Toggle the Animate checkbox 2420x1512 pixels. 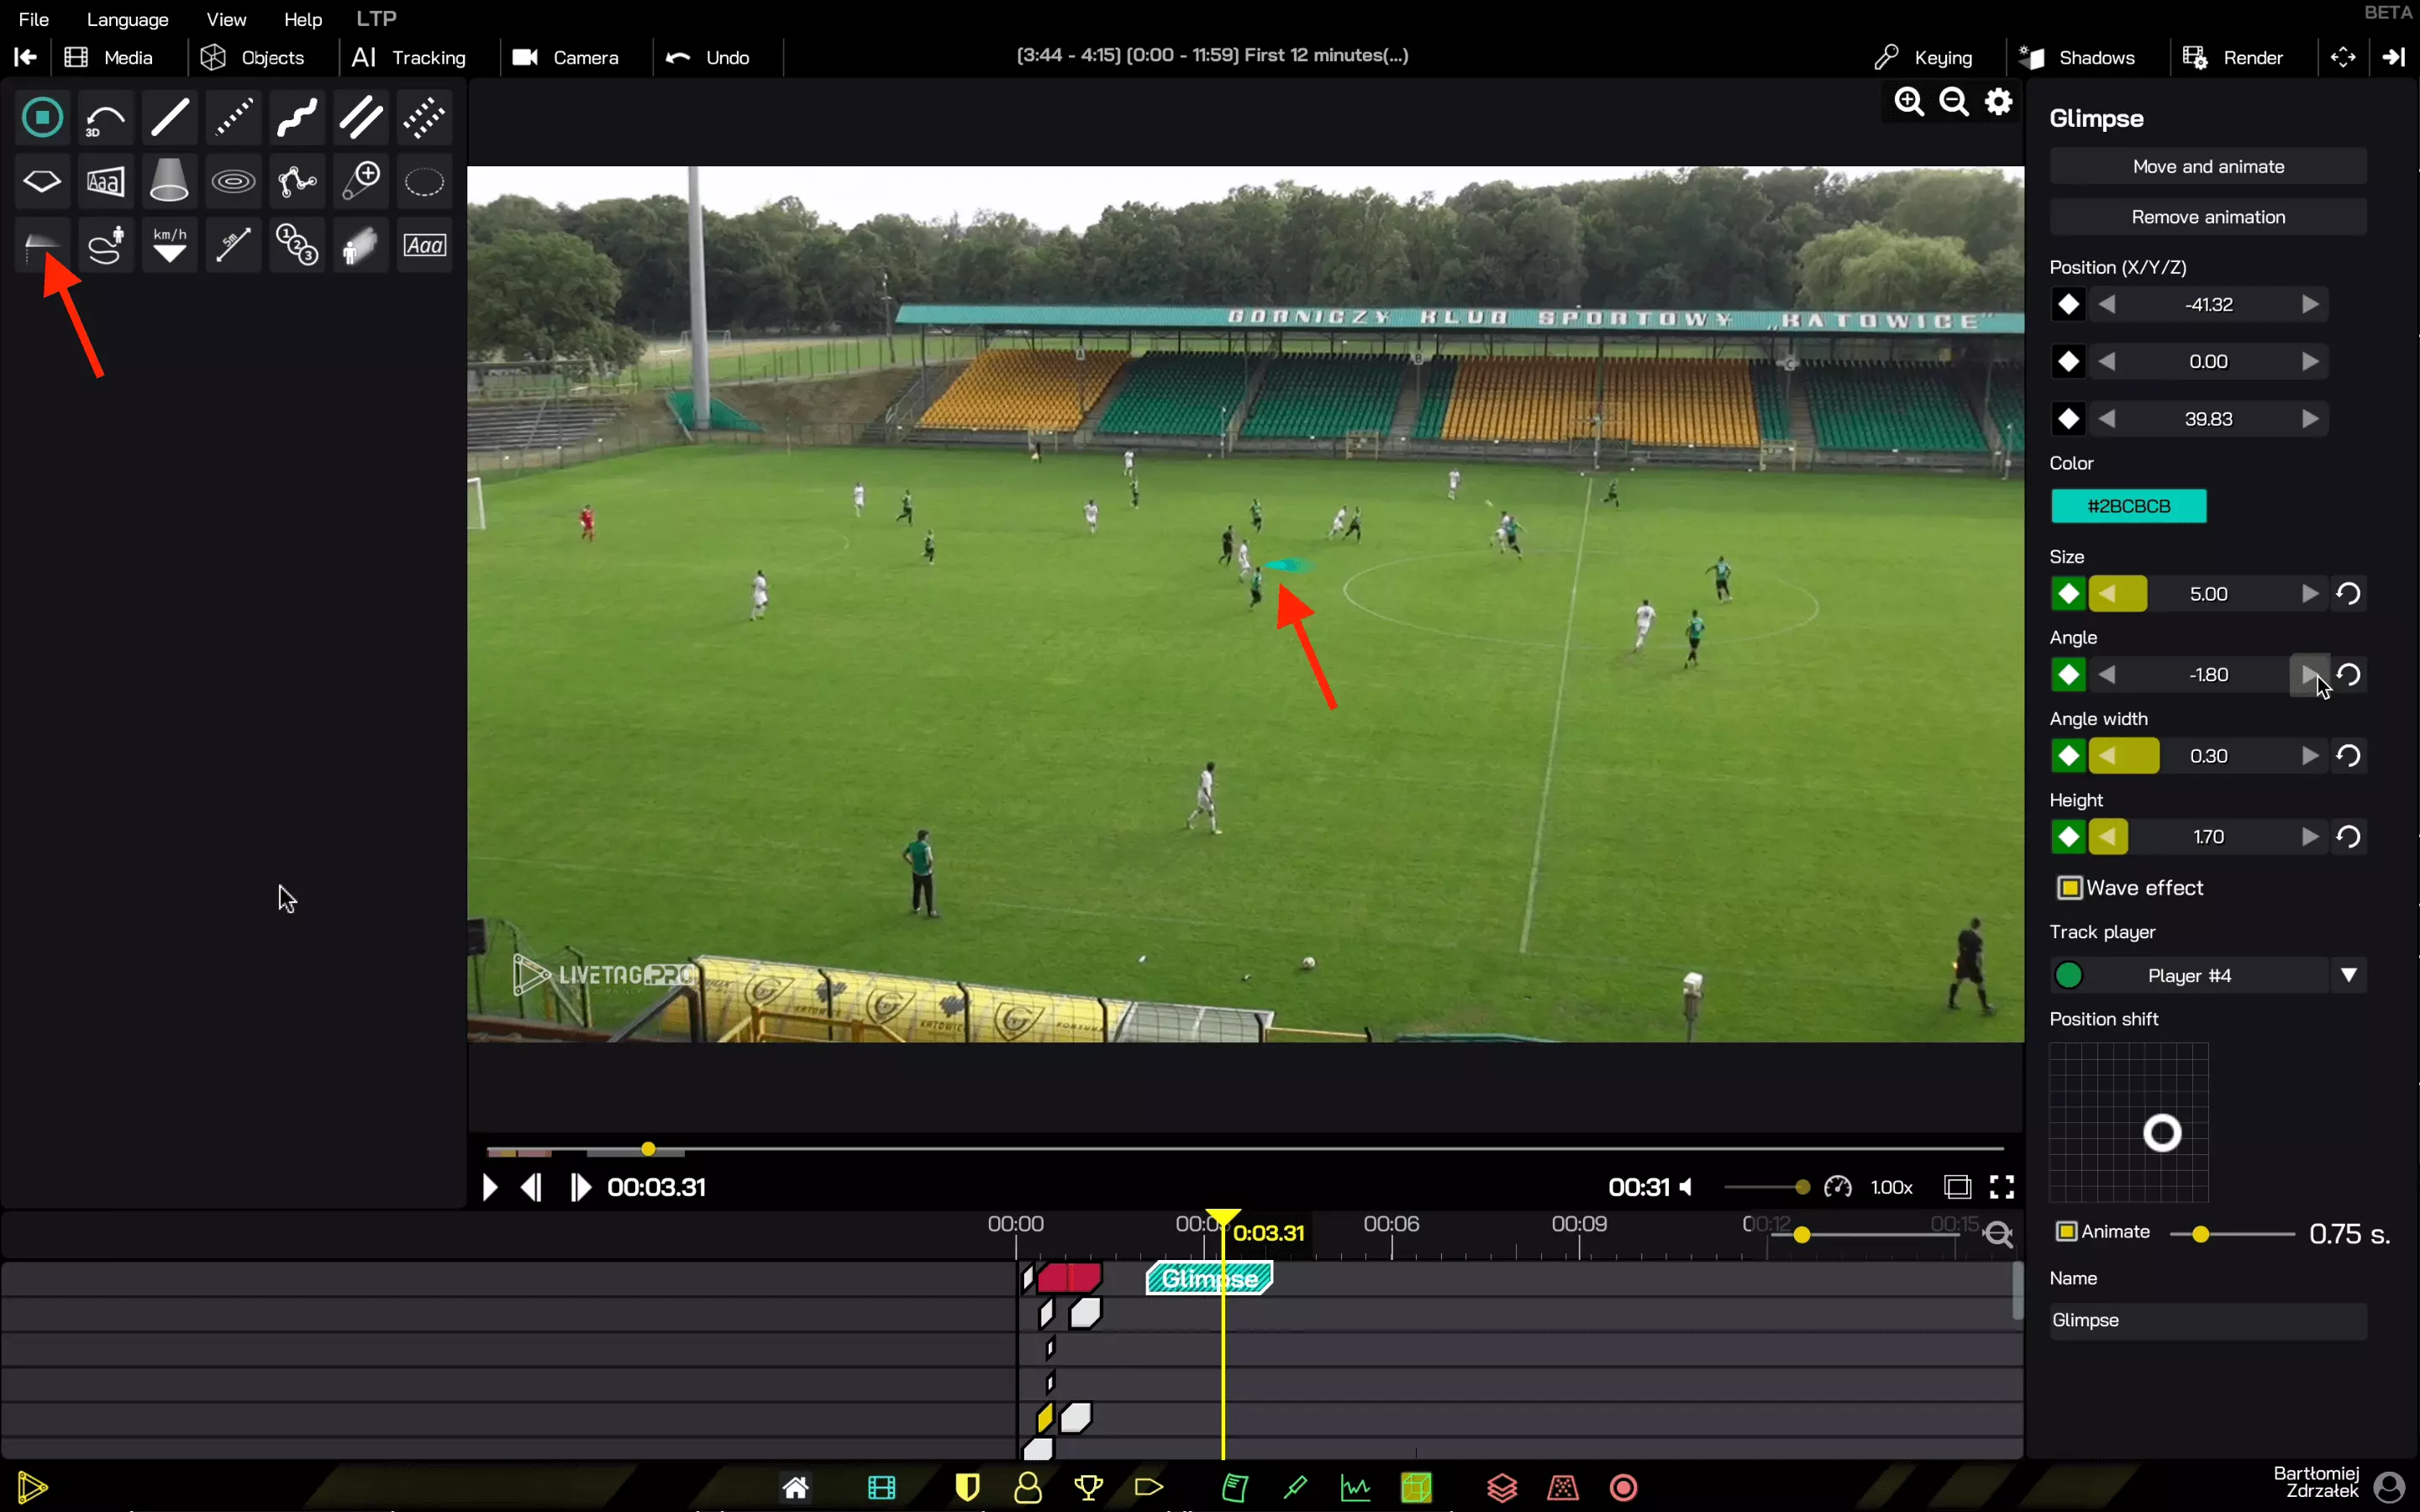[x=2066, y=1232]
